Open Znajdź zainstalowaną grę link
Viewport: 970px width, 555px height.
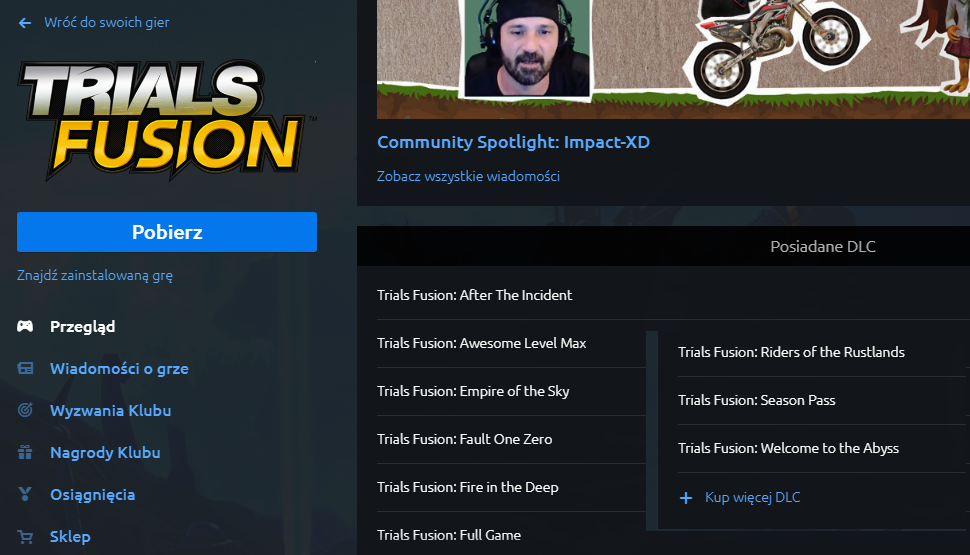pyautogui.click(x=95, y=275)
